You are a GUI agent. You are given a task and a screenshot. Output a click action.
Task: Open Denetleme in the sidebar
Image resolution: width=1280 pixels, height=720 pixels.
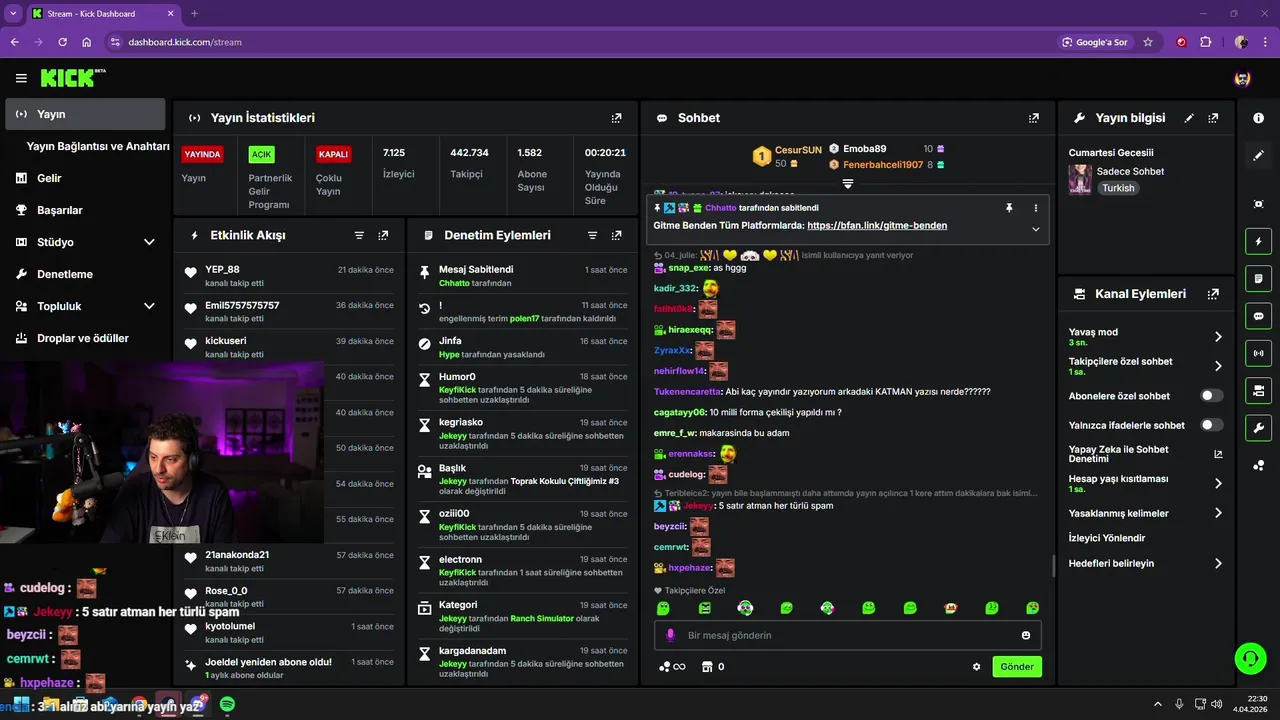pyautogui.click(x=84, y=274)
